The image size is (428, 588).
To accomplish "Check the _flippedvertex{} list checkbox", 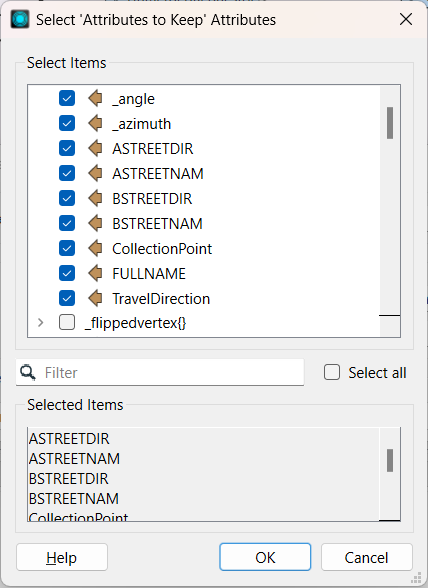I will click(67, 322).
